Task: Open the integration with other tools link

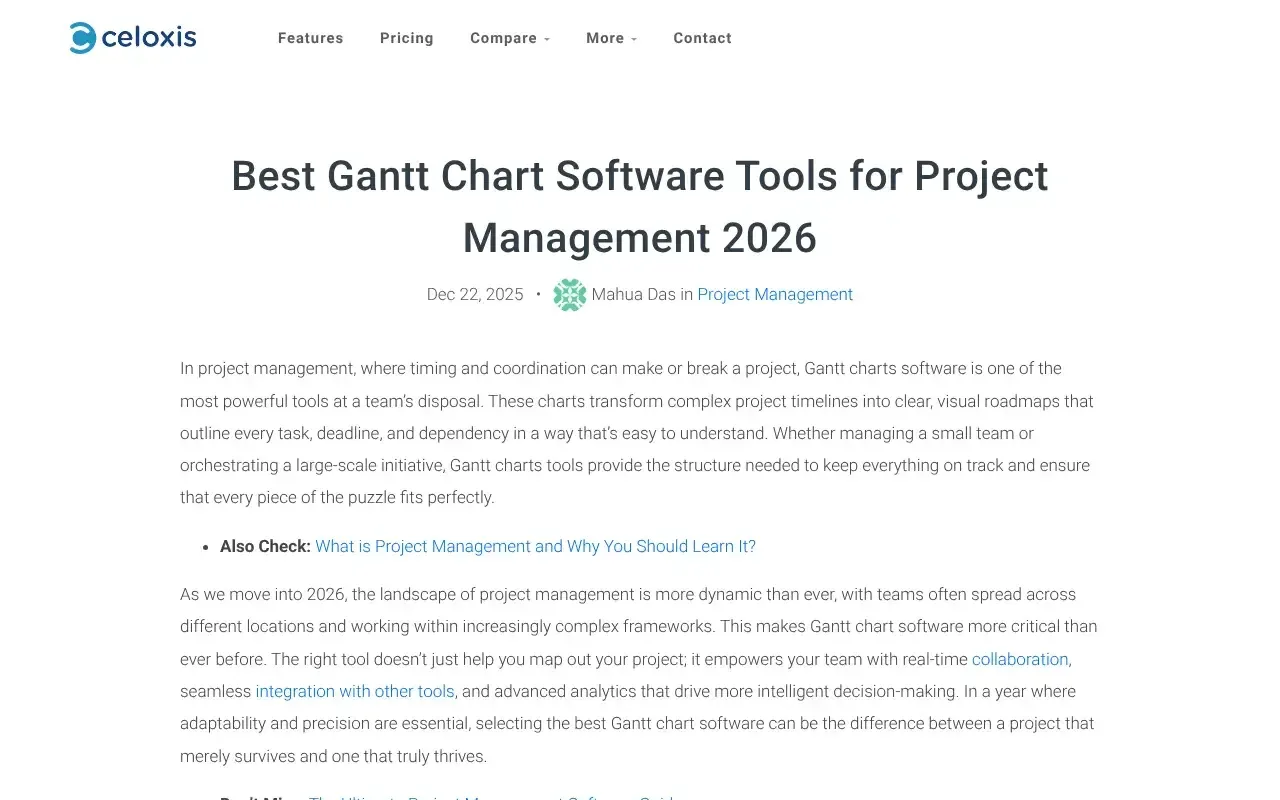Action: (x=355, y=691)
